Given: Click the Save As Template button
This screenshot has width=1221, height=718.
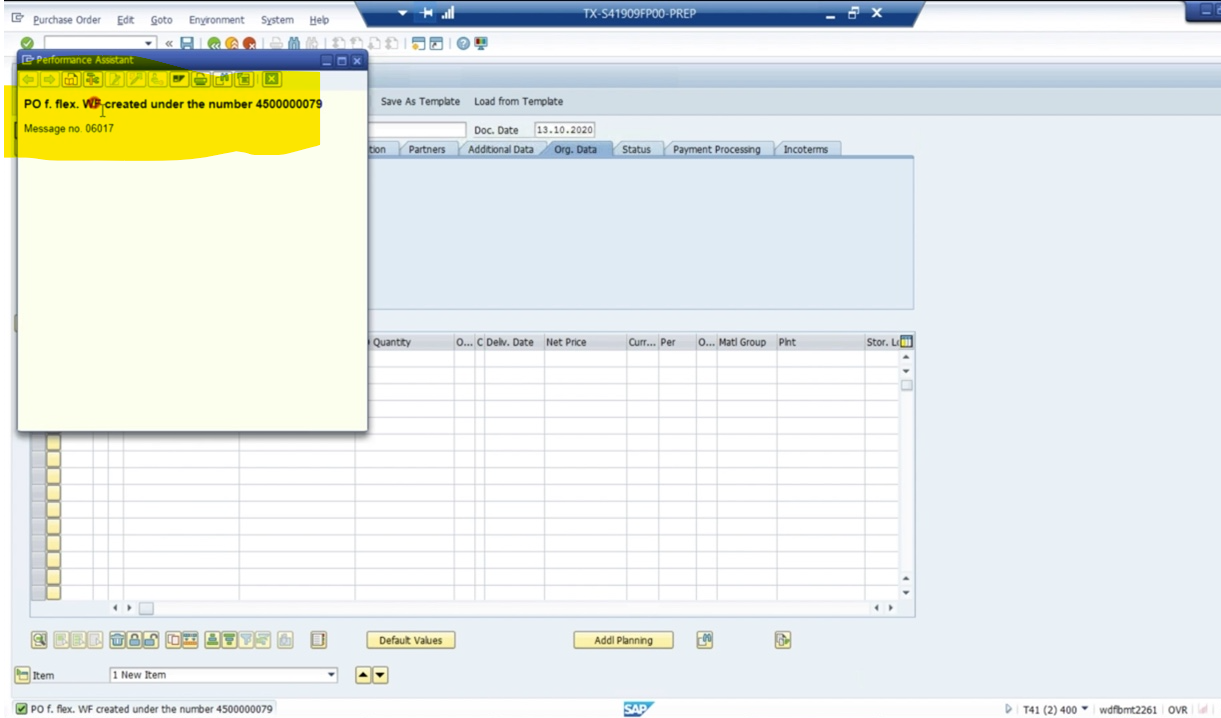Looking at the screenshot, I should [x=420, y=101].
